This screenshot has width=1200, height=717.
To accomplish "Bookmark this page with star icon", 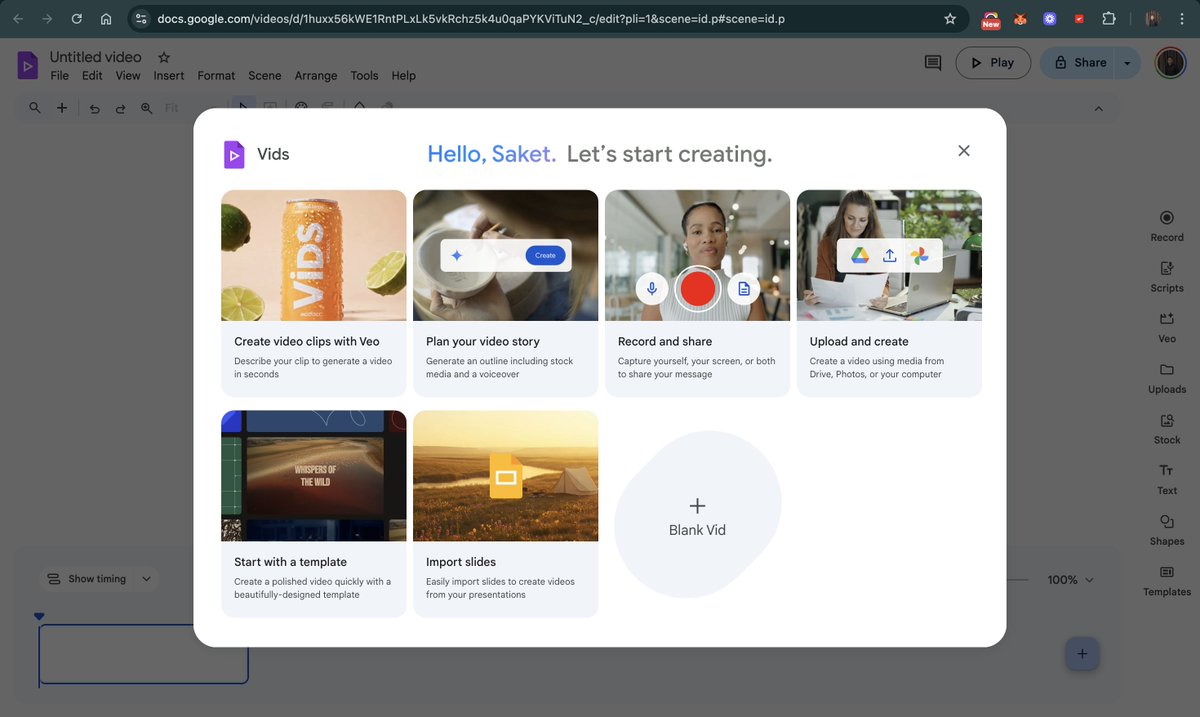I will click(x=950, y=18).
